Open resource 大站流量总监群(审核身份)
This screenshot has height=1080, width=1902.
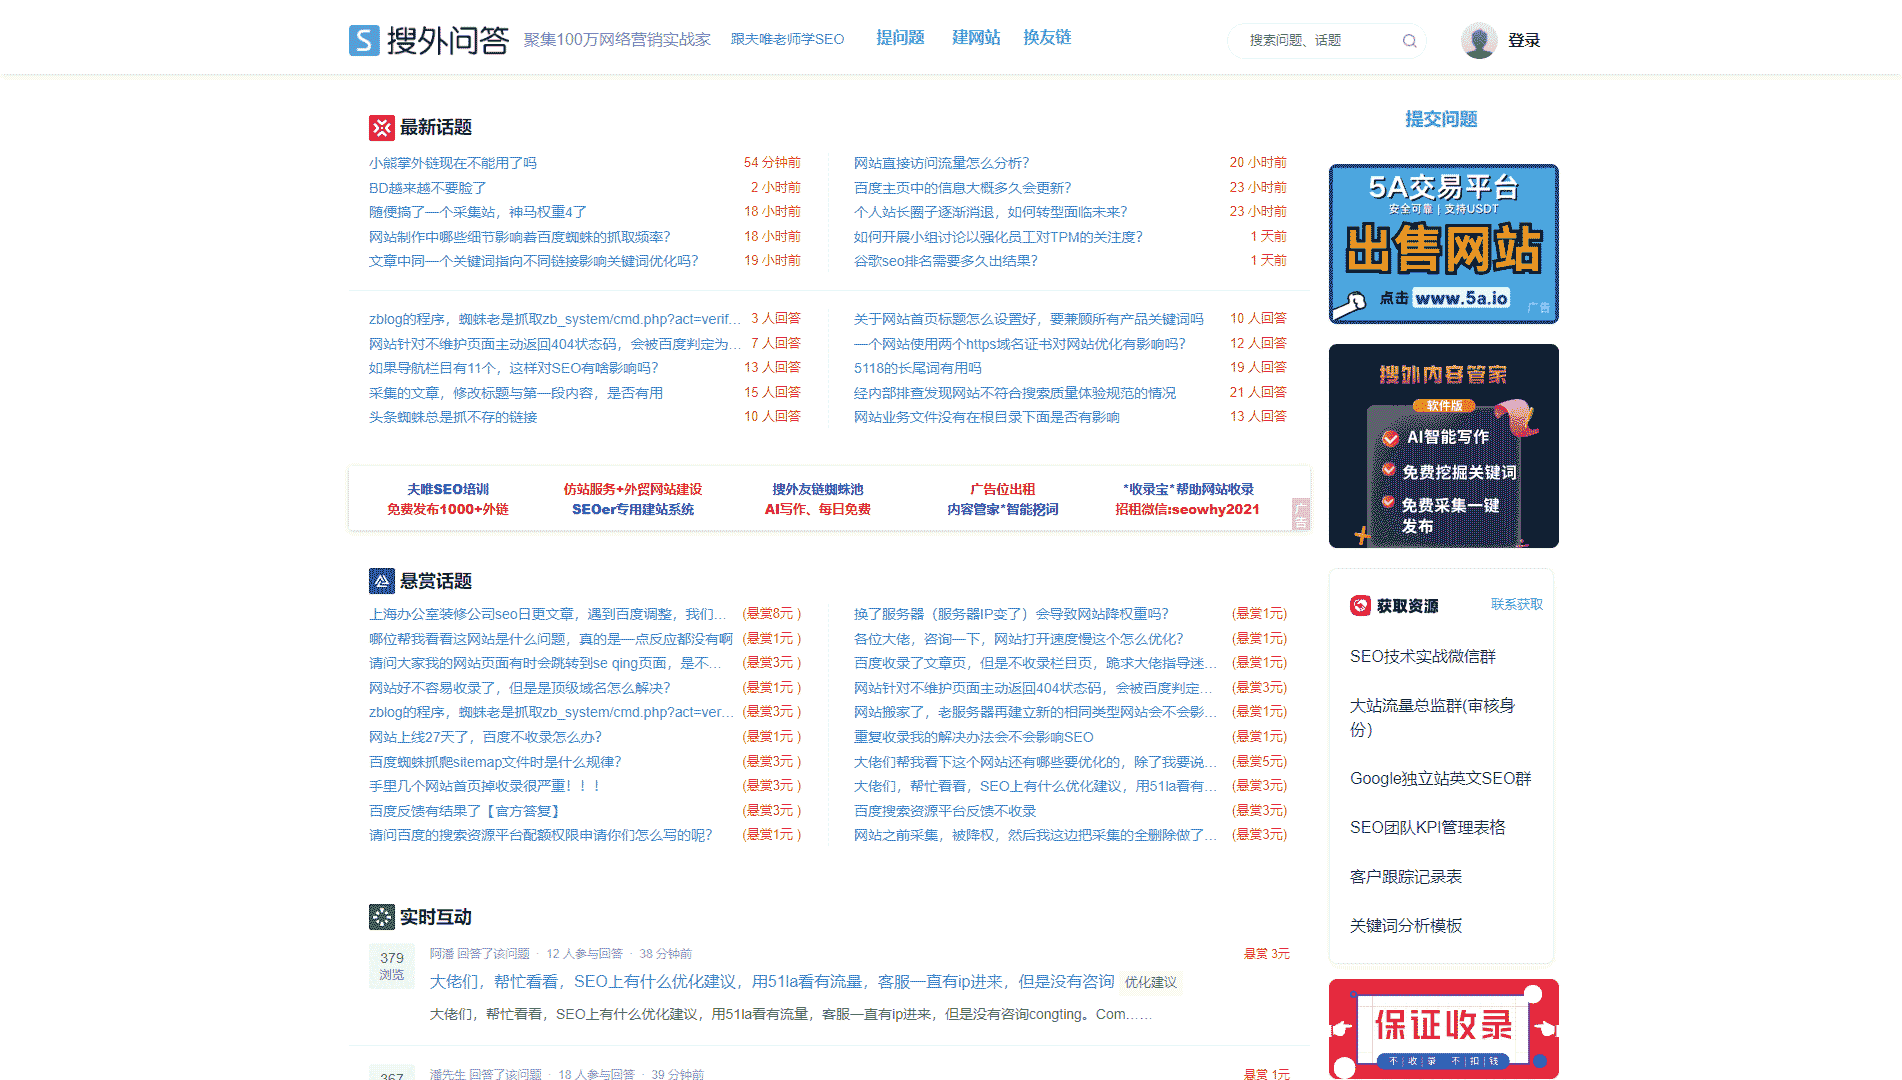(1432, 717)
